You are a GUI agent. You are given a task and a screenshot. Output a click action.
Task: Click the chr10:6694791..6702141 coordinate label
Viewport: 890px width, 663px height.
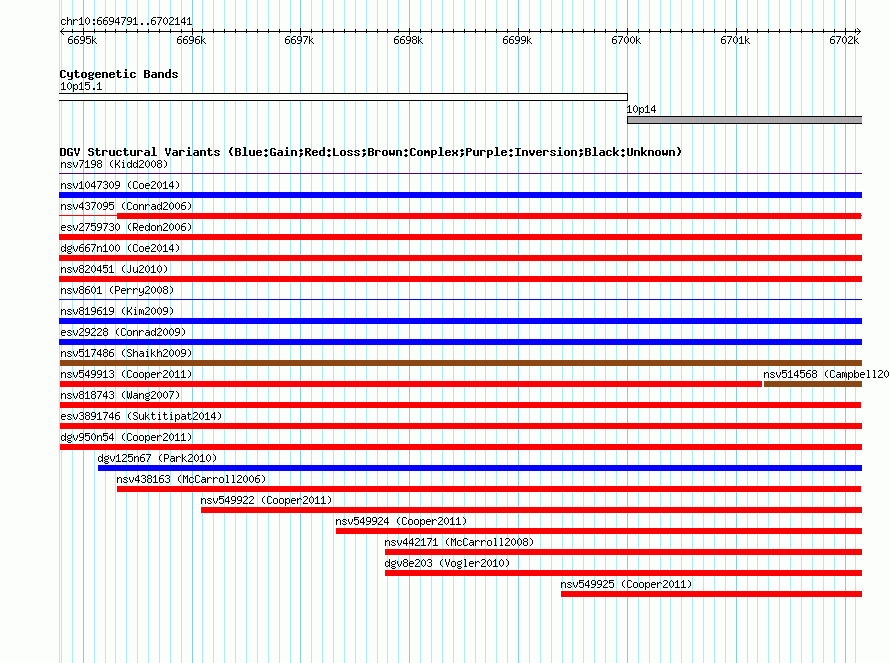(126, 22)
